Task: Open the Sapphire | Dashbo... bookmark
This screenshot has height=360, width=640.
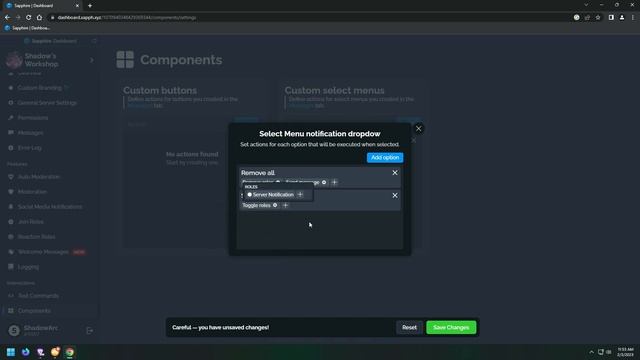Action: [27, 28]
